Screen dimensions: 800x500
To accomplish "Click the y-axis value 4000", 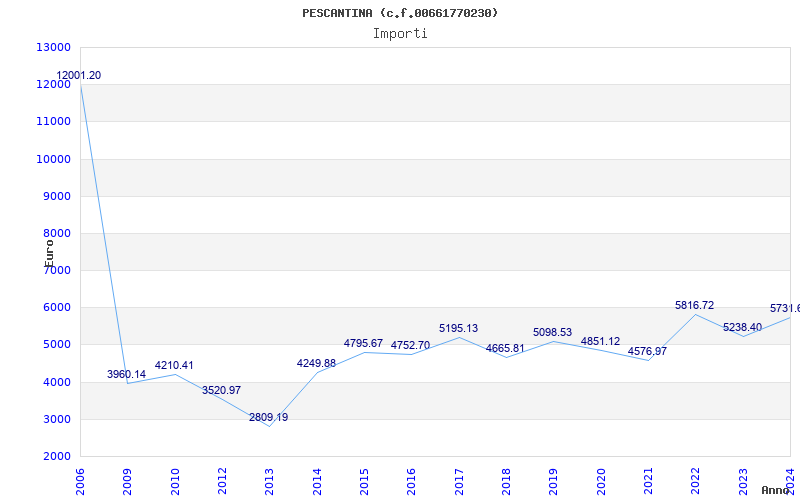I will [x=56, y=382].
